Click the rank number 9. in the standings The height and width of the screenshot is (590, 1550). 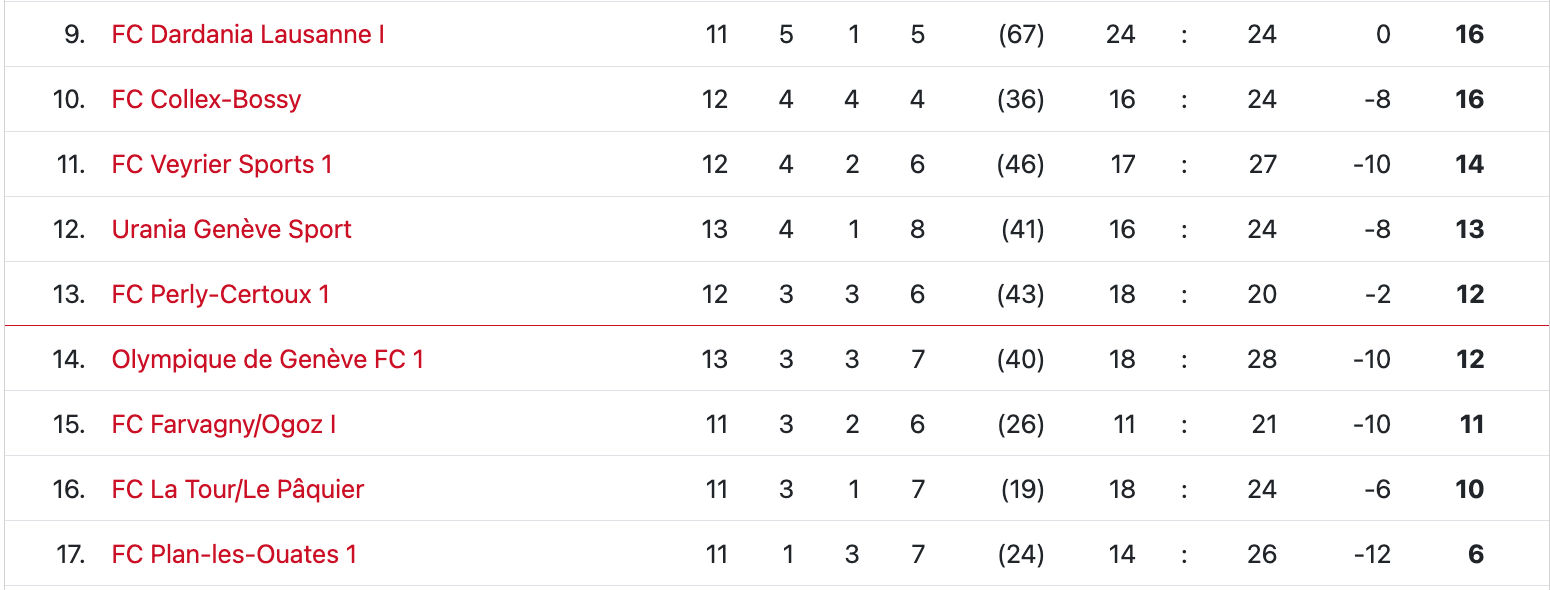coord(74,35)
